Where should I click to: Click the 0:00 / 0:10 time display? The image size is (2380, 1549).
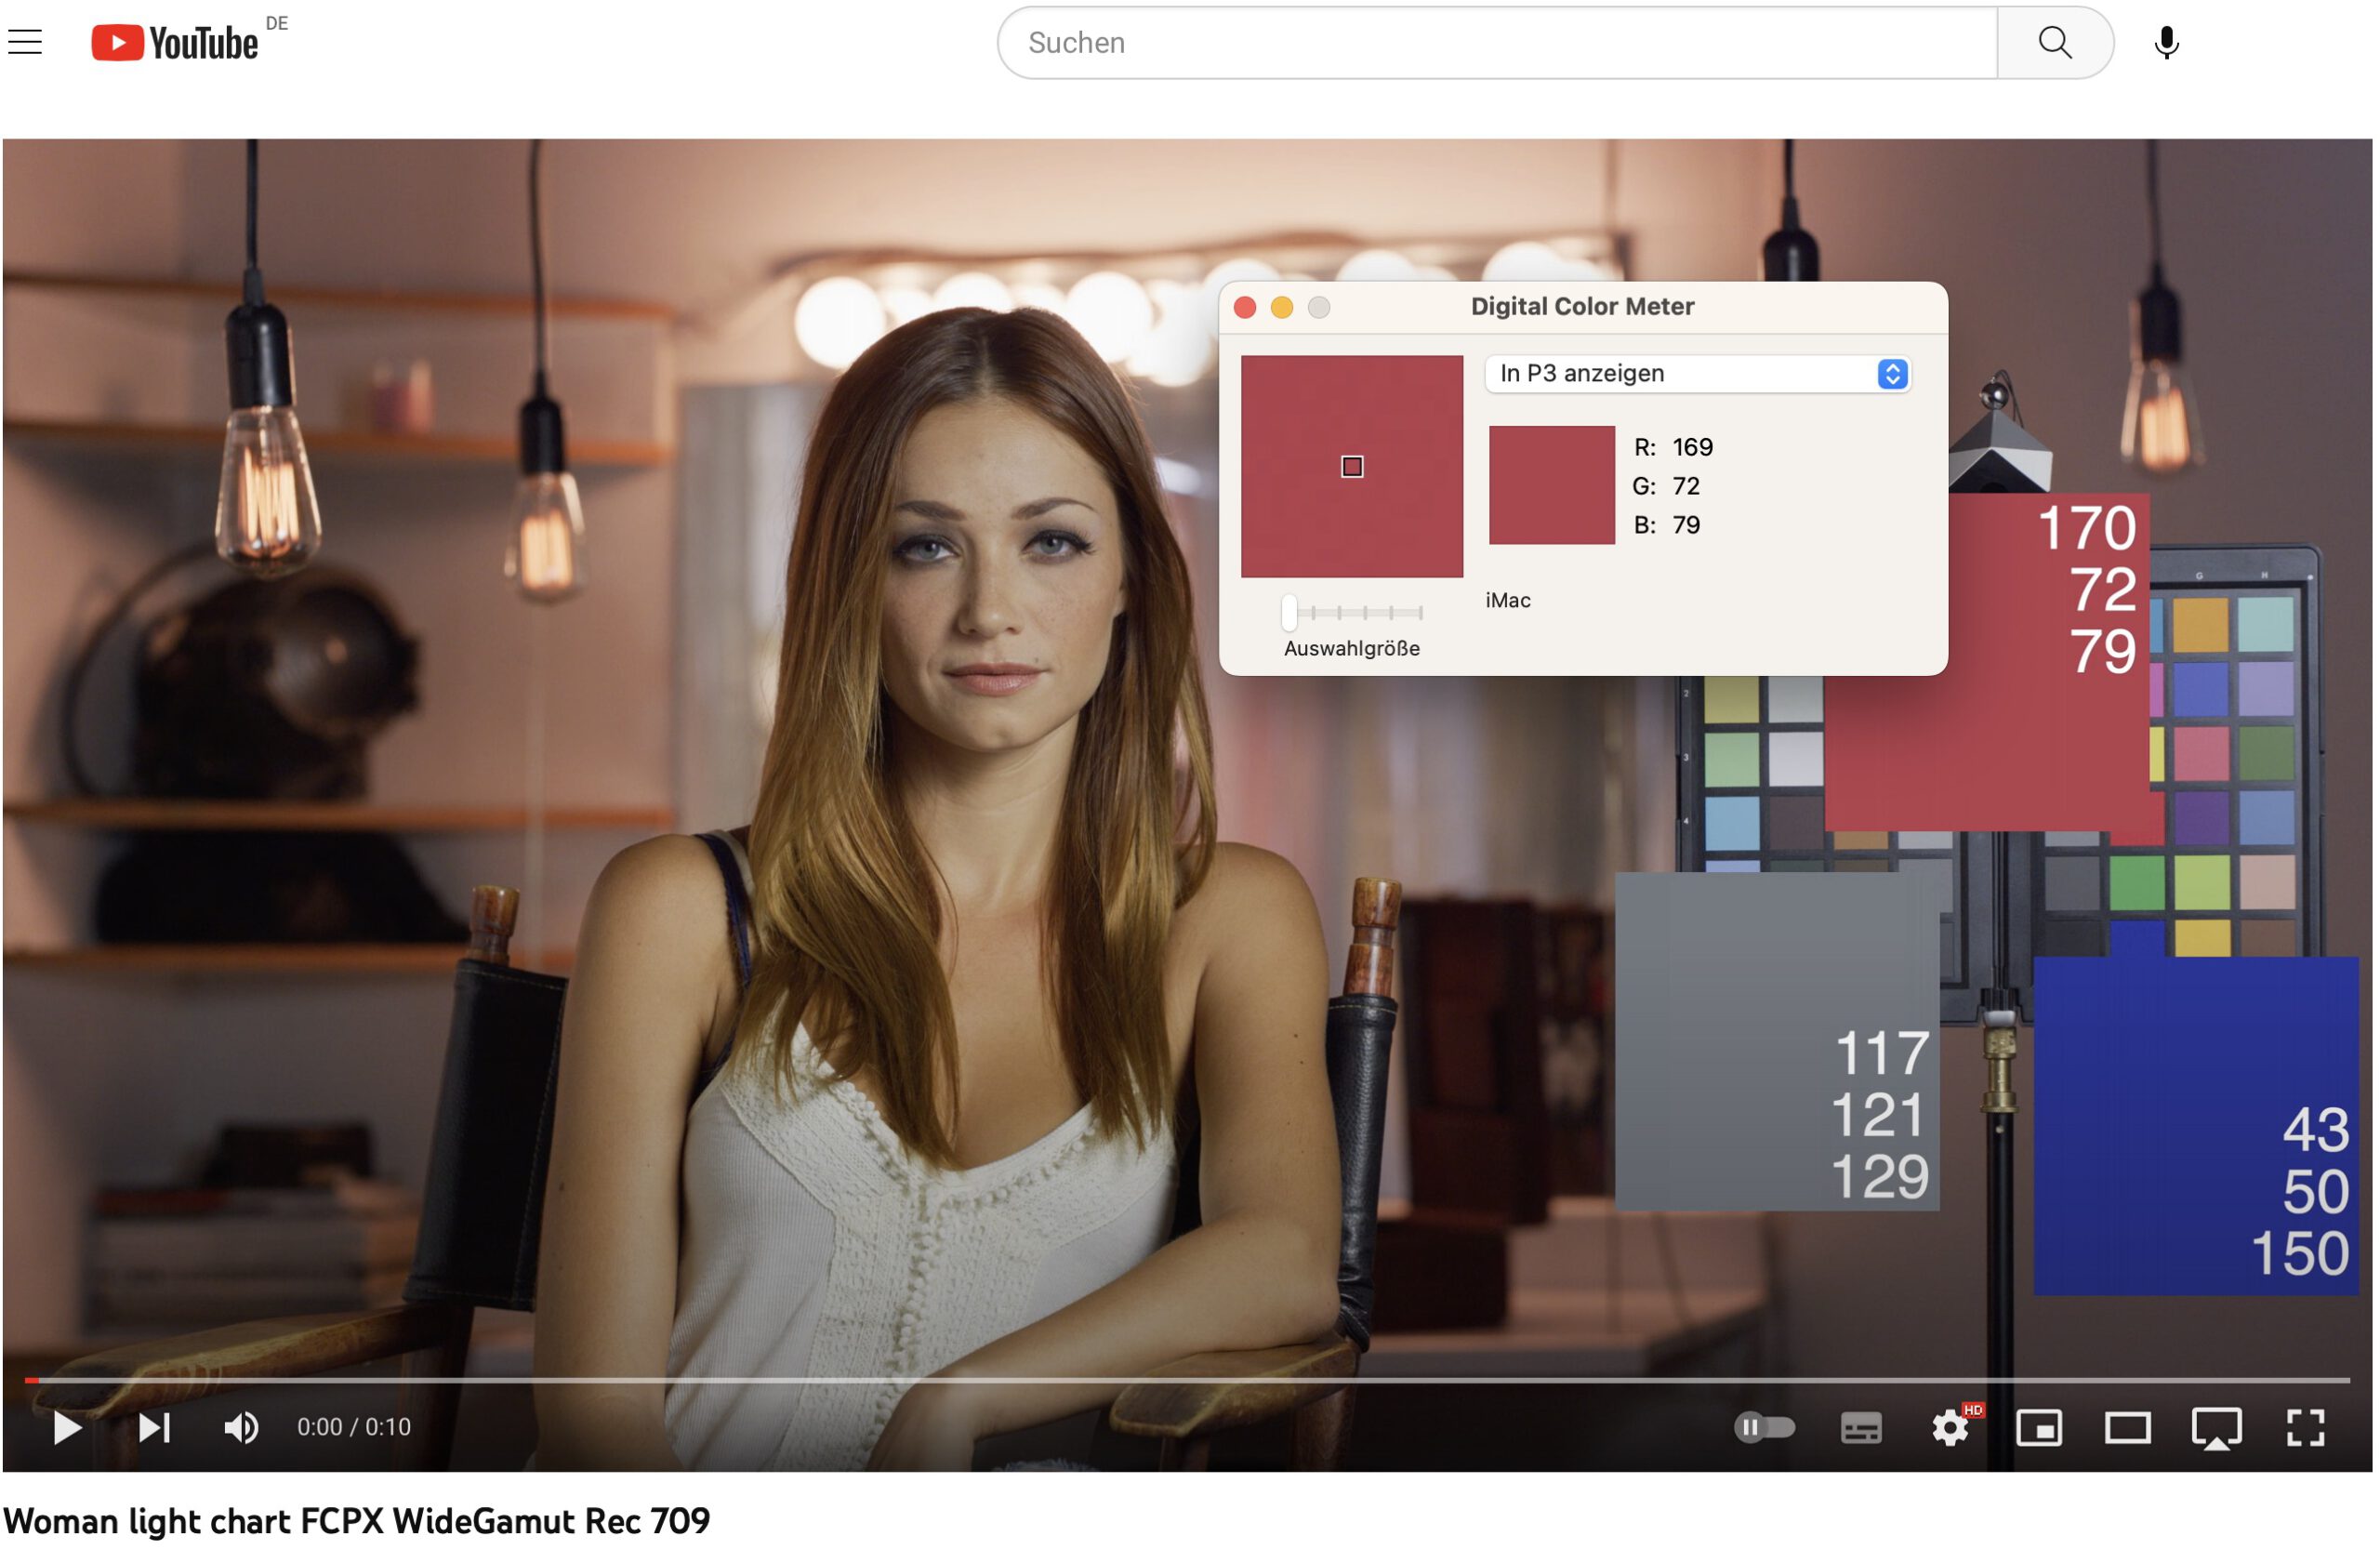pyautogui.click(x=354, y=1427)
